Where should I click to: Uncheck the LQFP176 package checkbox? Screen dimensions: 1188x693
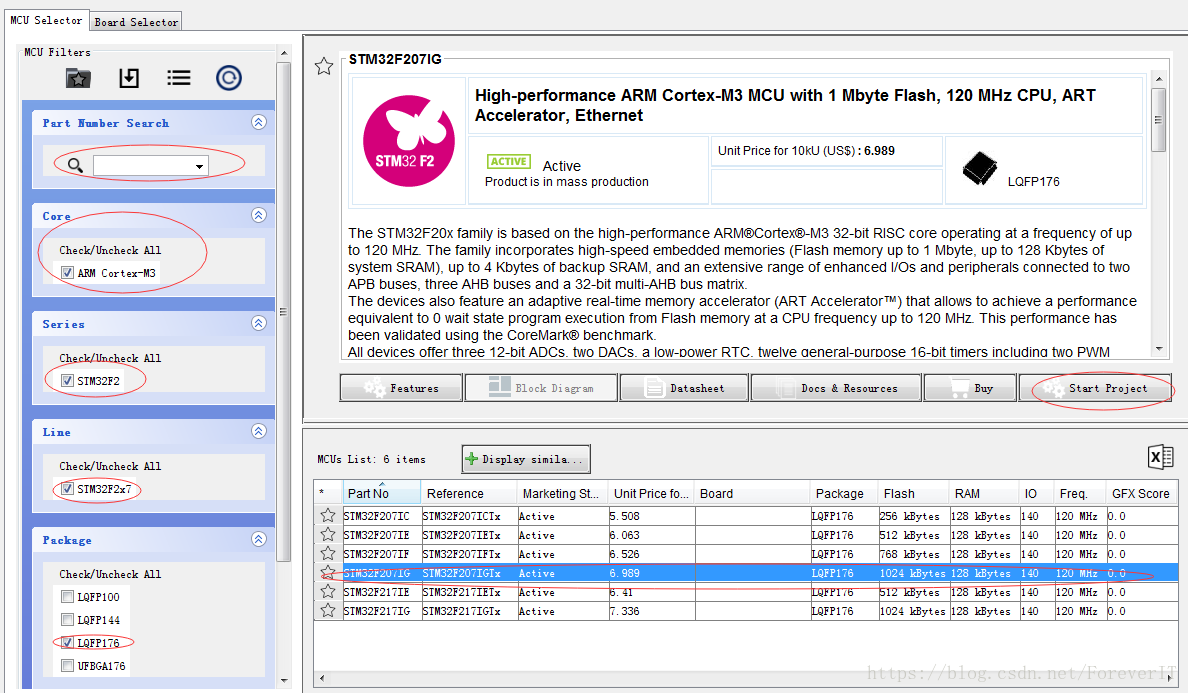coord(67,643)
